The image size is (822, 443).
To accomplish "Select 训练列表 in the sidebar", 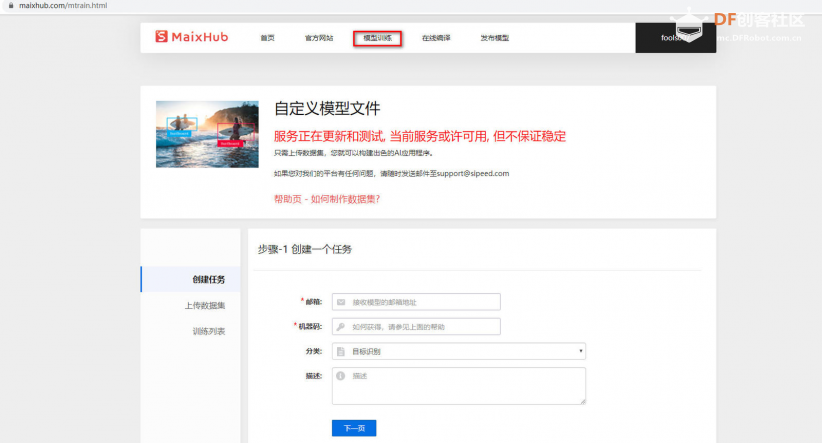I will point(209,331).
